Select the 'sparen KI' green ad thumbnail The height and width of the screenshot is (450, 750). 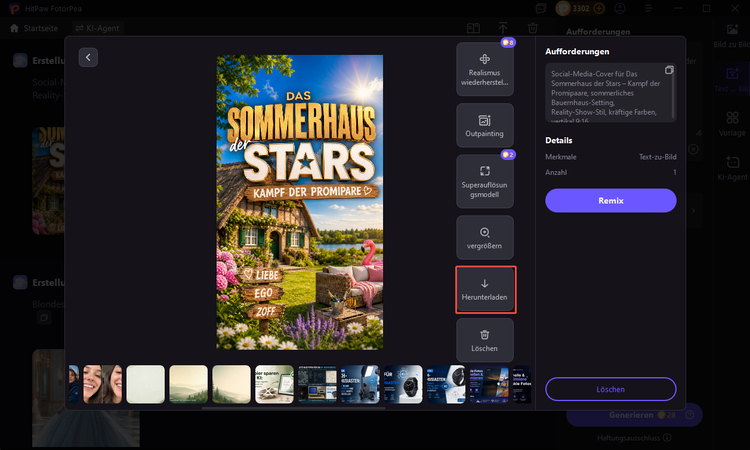point(275,384)
